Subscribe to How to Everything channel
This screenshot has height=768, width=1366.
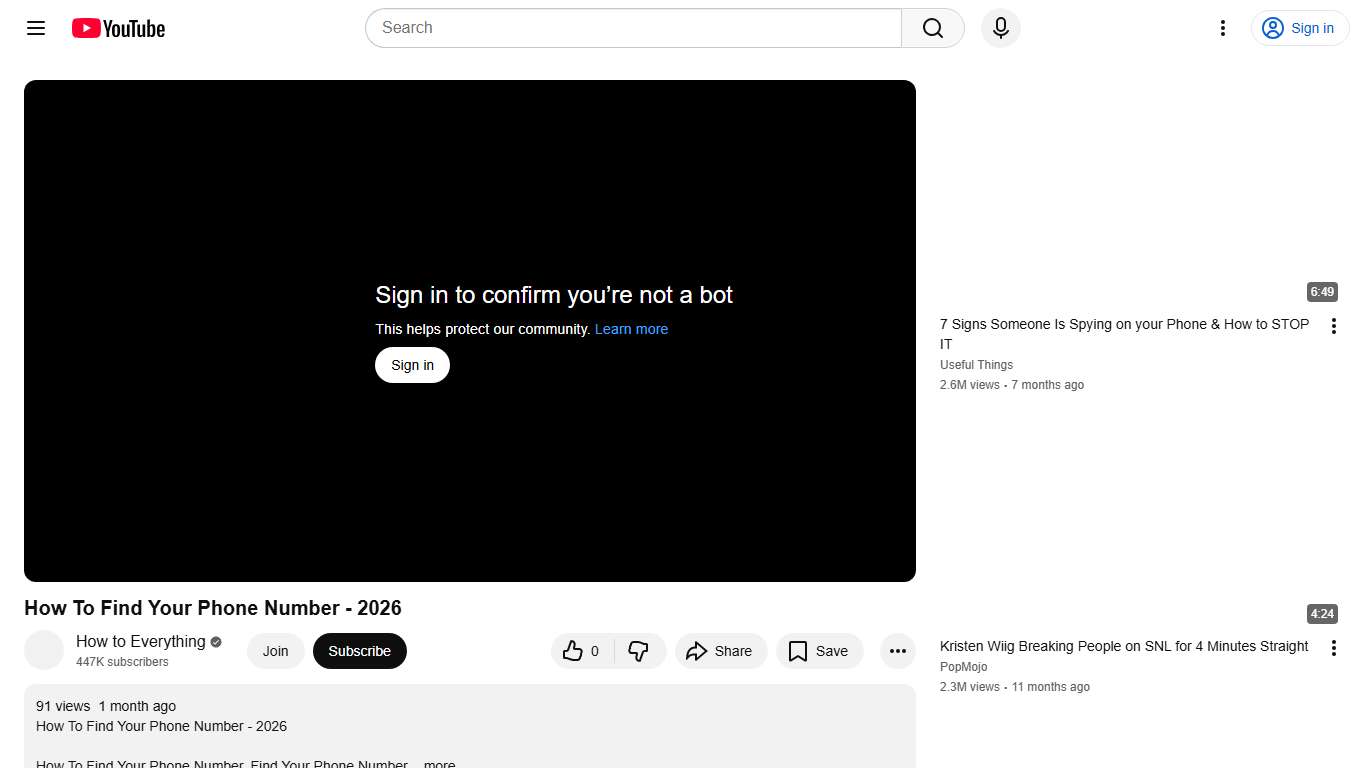coord(359,651)
